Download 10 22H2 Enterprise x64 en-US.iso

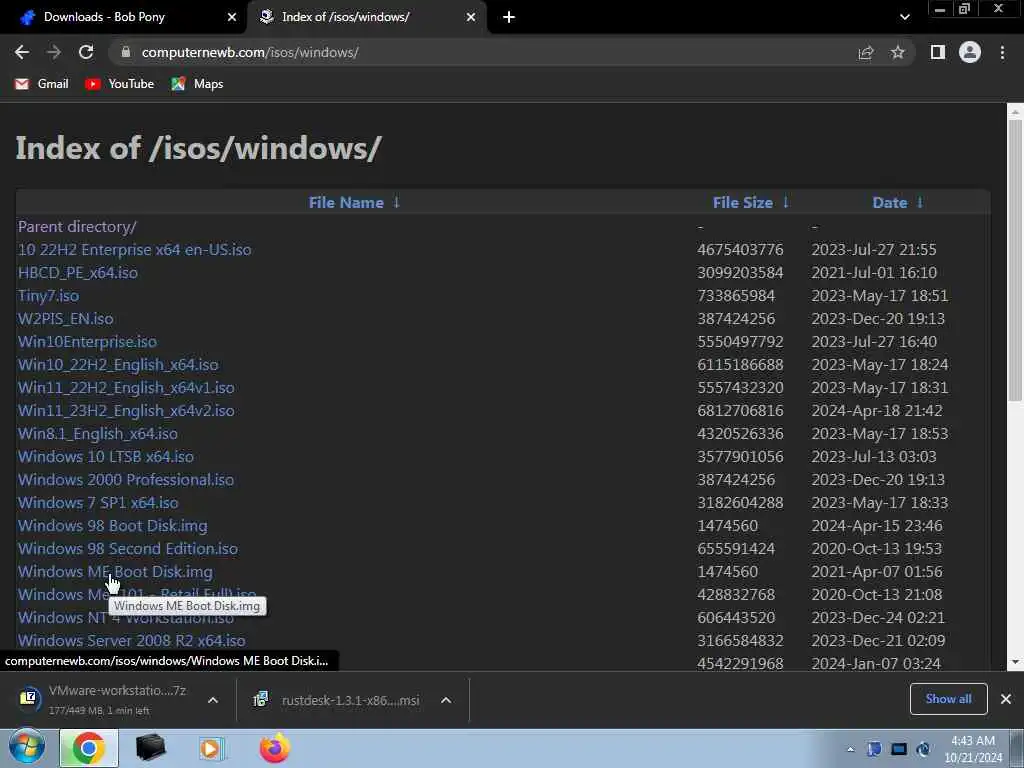tap(135, 249)
